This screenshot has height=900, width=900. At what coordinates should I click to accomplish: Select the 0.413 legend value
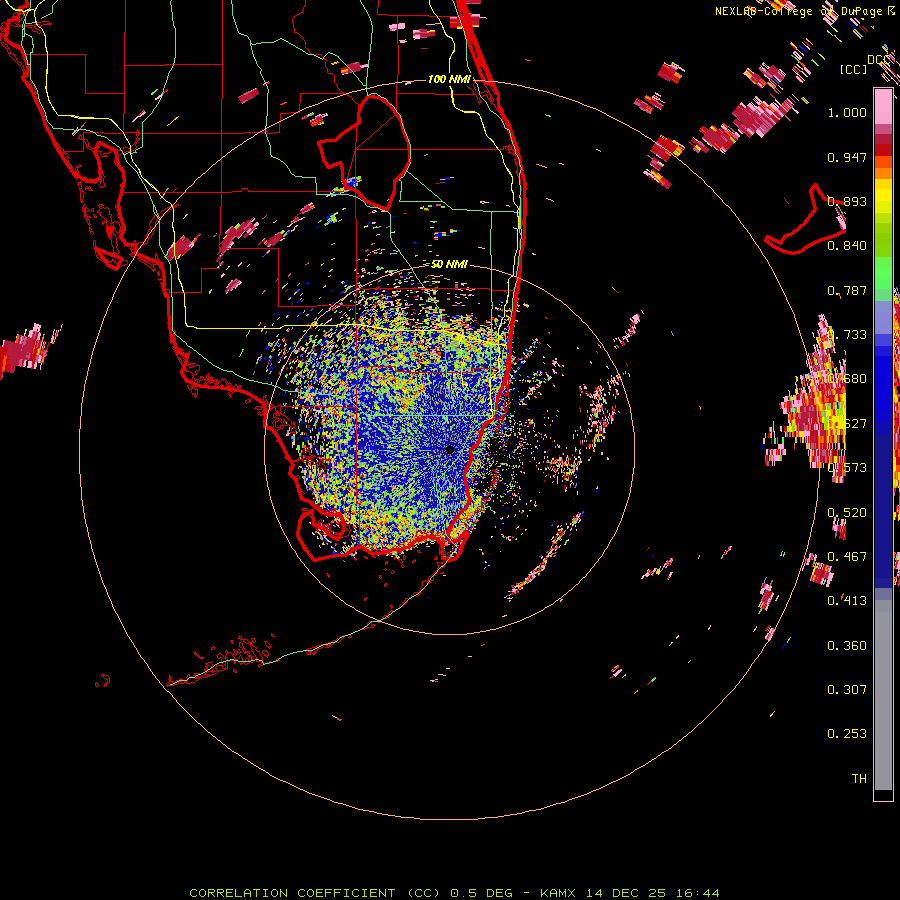(847, 601)
